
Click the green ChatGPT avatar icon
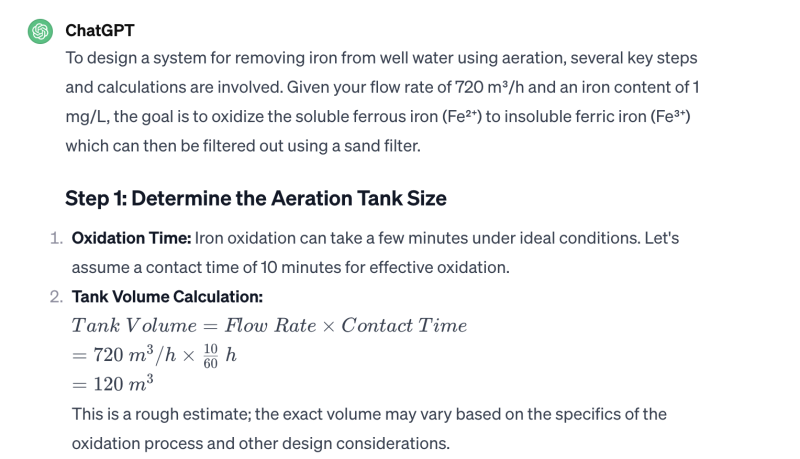(x=40, y=31)
